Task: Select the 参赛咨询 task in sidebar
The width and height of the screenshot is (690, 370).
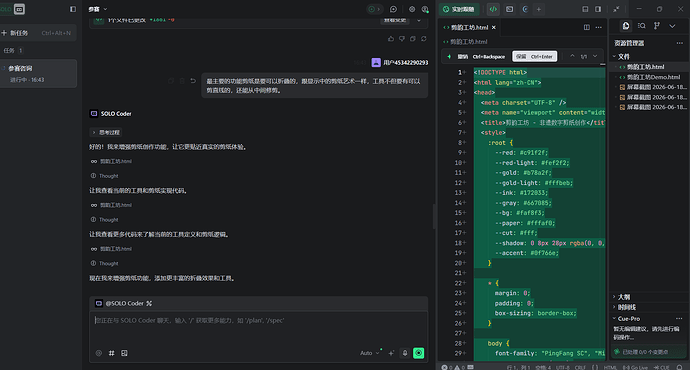Action: 39,73
